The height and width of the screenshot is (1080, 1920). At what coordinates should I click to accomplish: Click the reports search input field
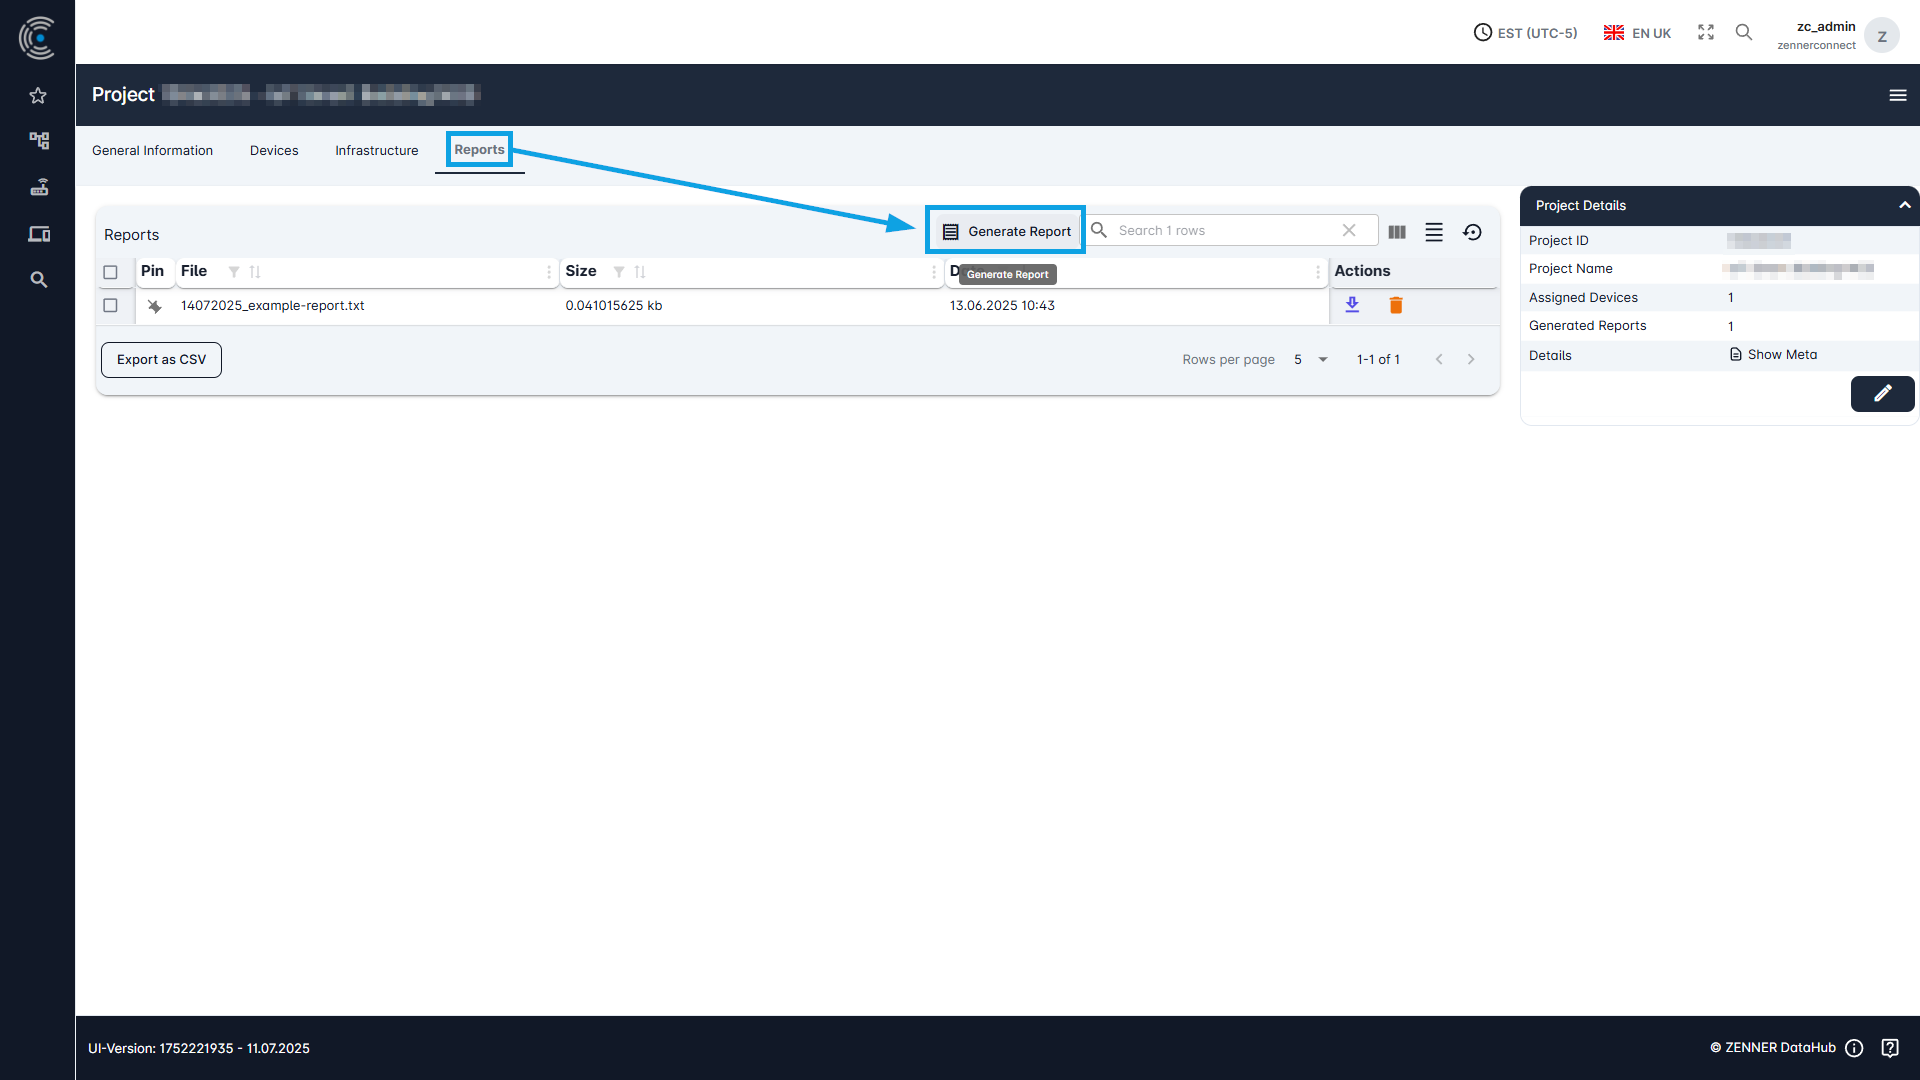pyautogui.click(x=1220, y=230)
